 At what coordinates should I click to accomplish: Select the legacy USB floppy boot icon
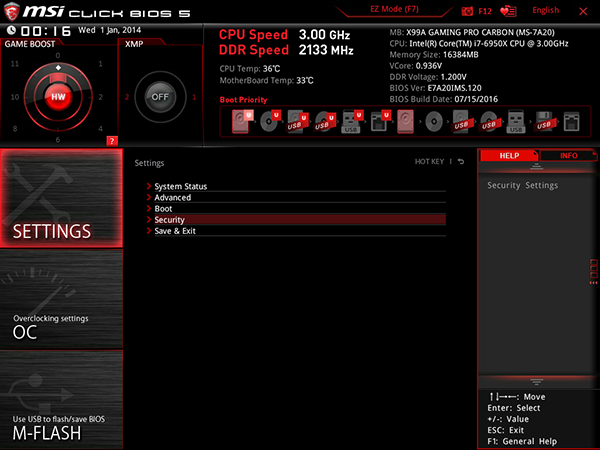coord(544,122)
